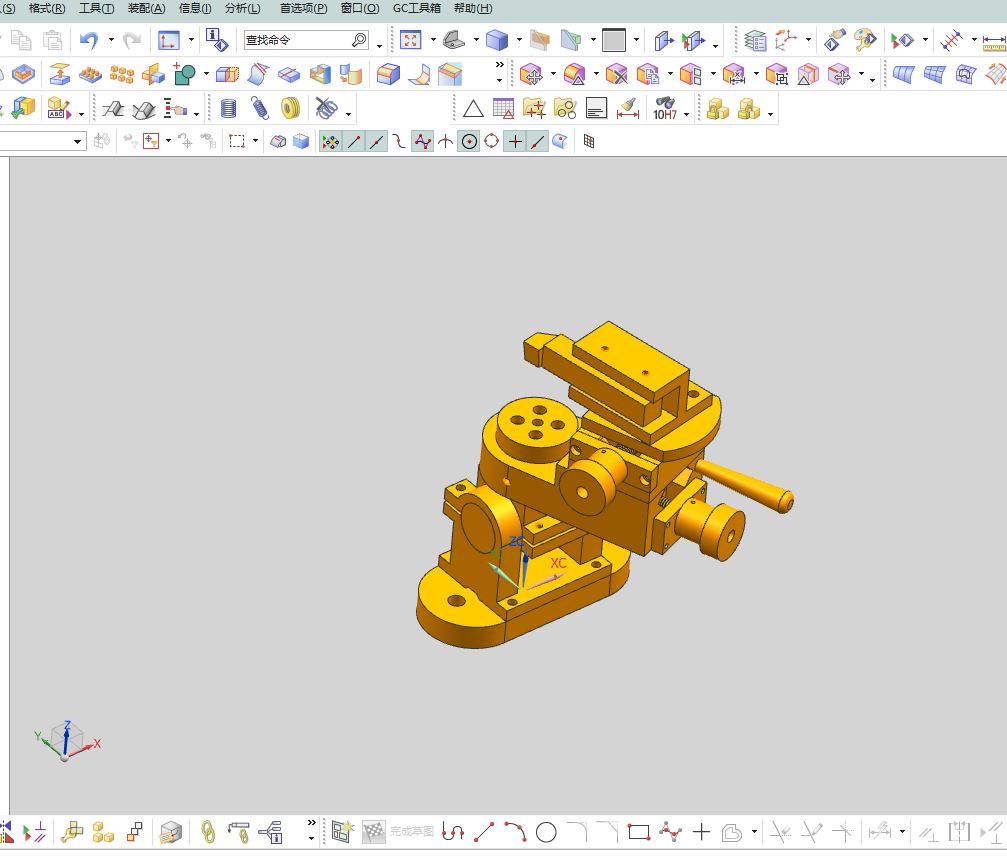Toggle the Control point snap option
The image size is (1007, 859).
423,141
